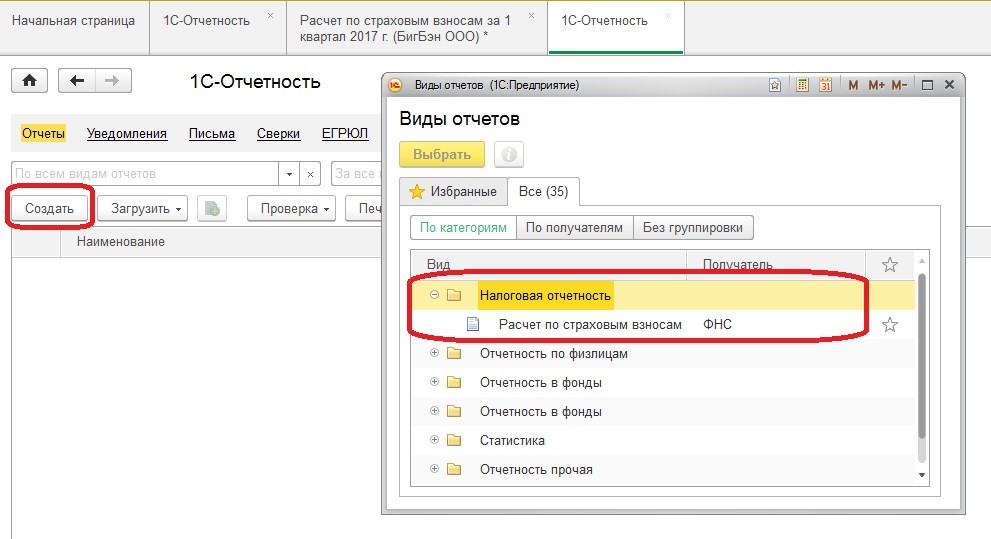The width and height of the screenshot is (991, 539).
Task: Select Расчет по страховым взносам row
Action: (662, 325)
